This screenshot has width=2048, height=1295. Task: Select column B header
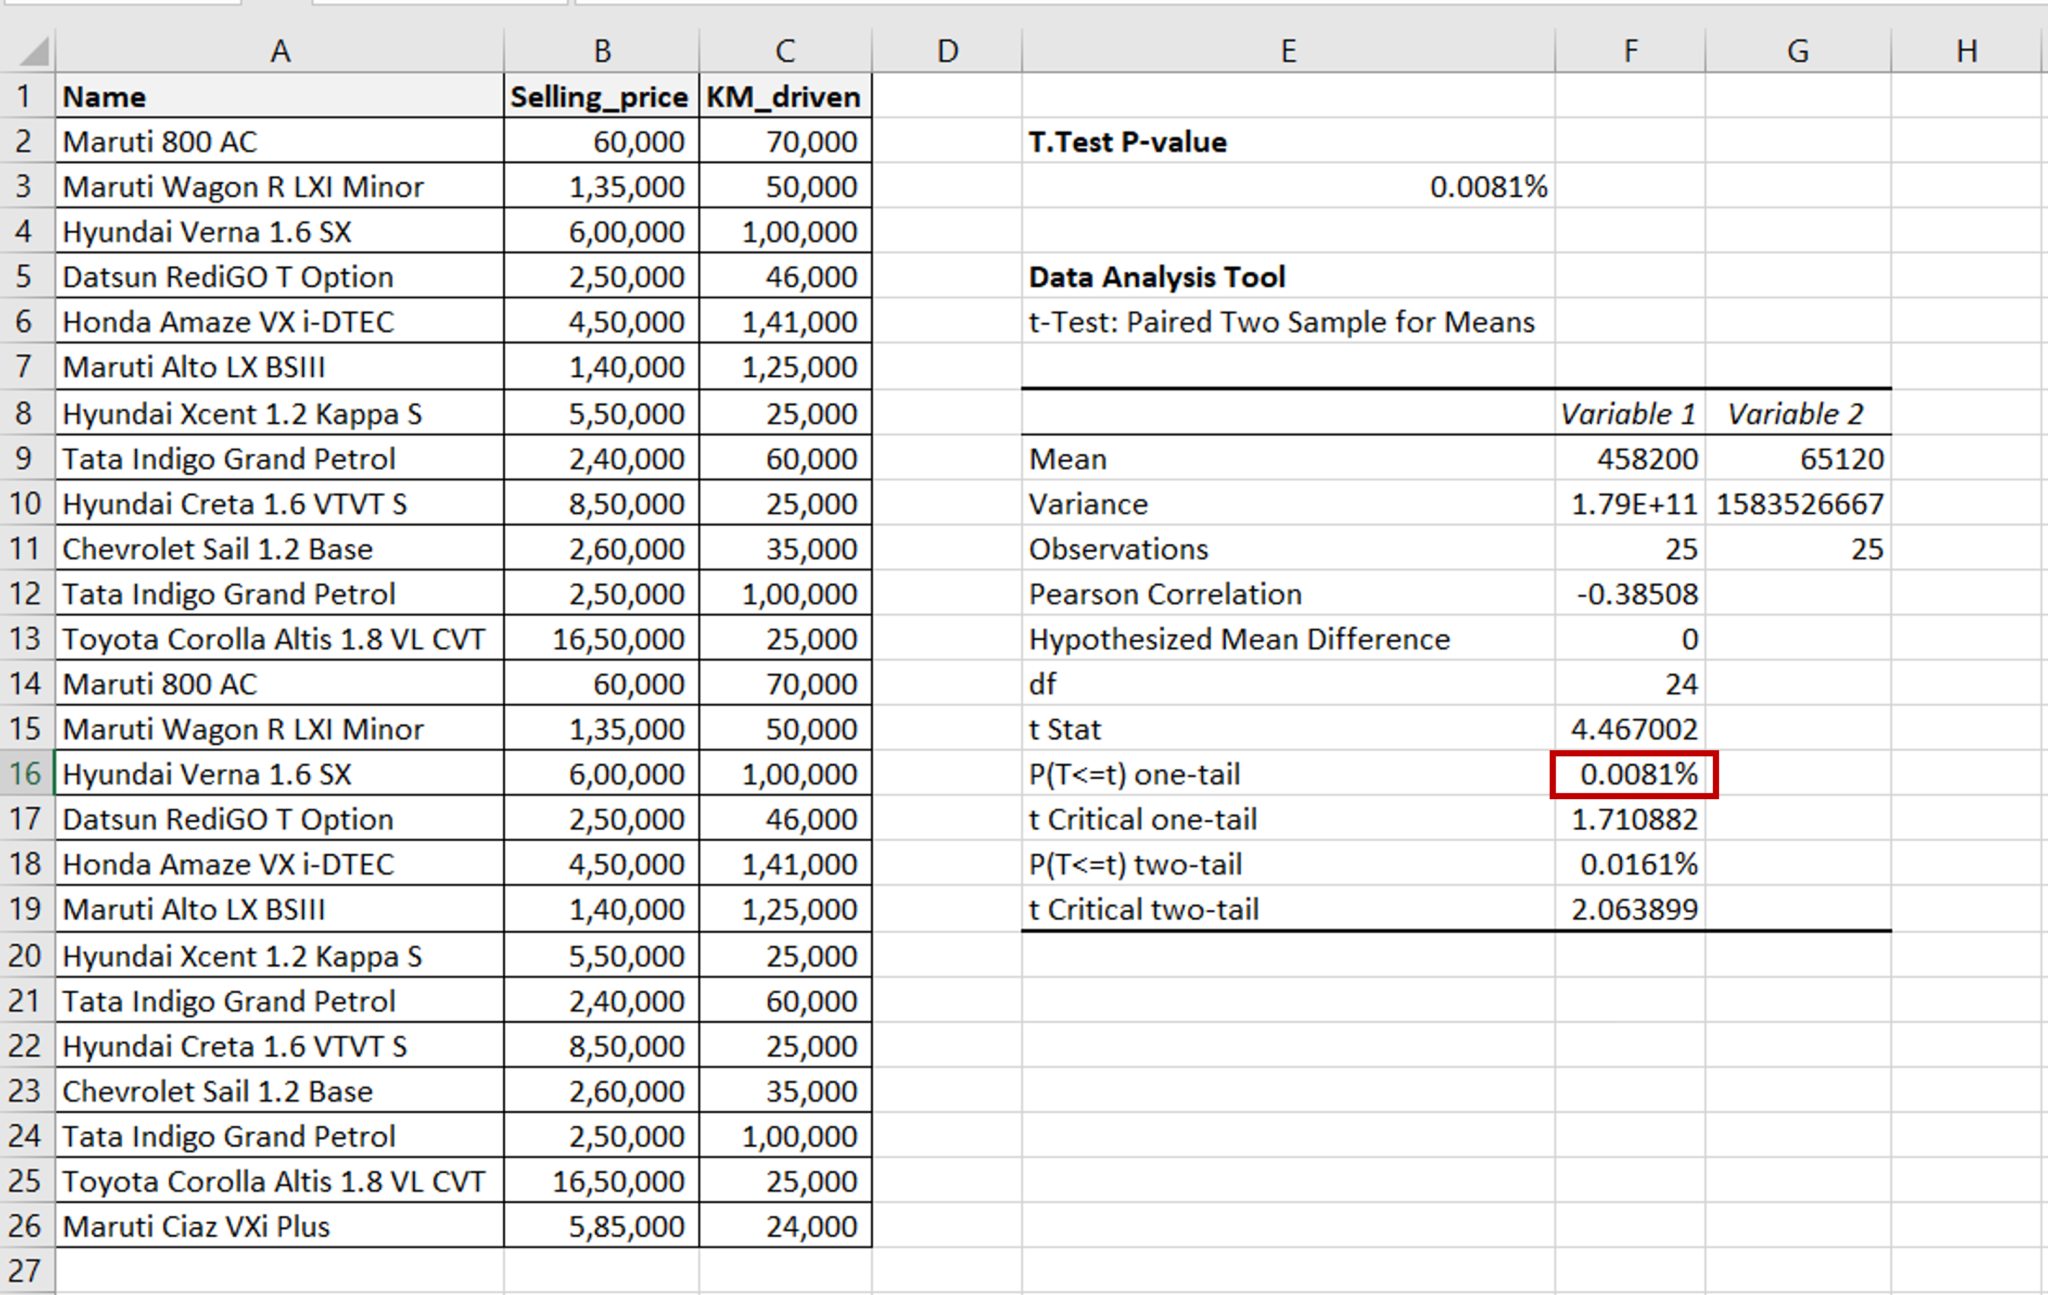tap(600, 49)
